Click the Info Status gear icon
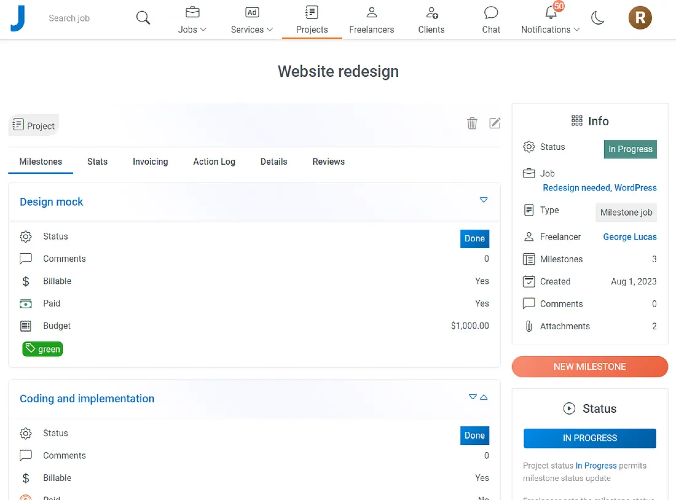The image size is (676, 500). point(529,147)
